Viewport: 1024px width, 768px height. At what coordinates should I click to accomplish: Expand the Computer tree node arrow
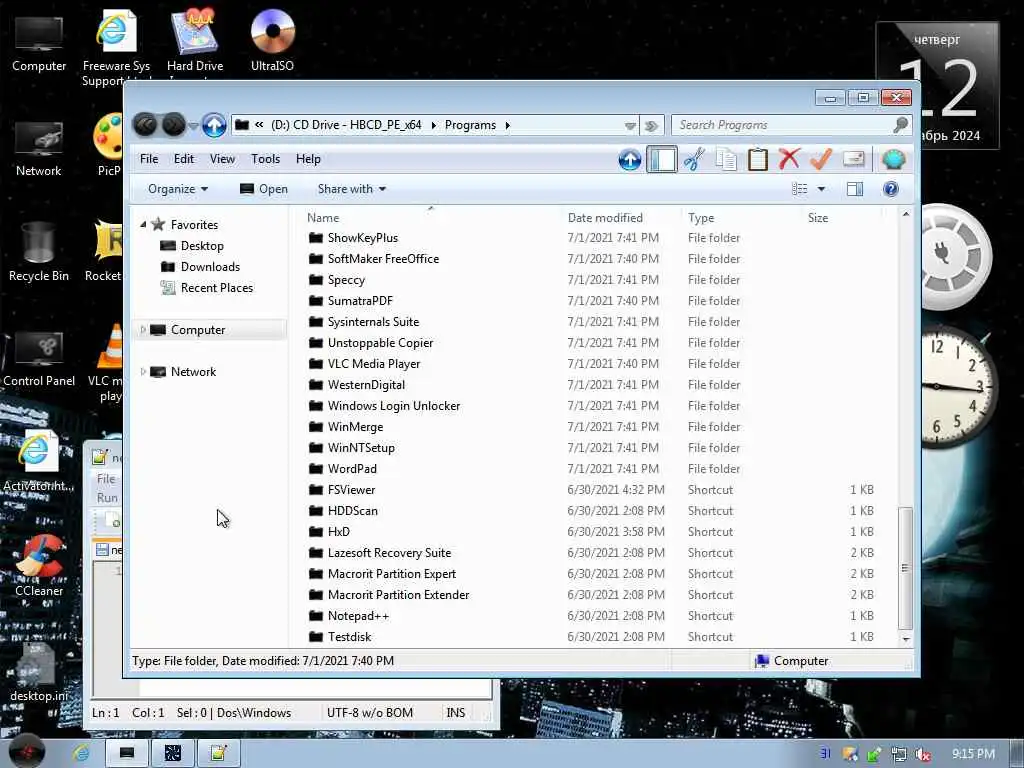point(143,330)
